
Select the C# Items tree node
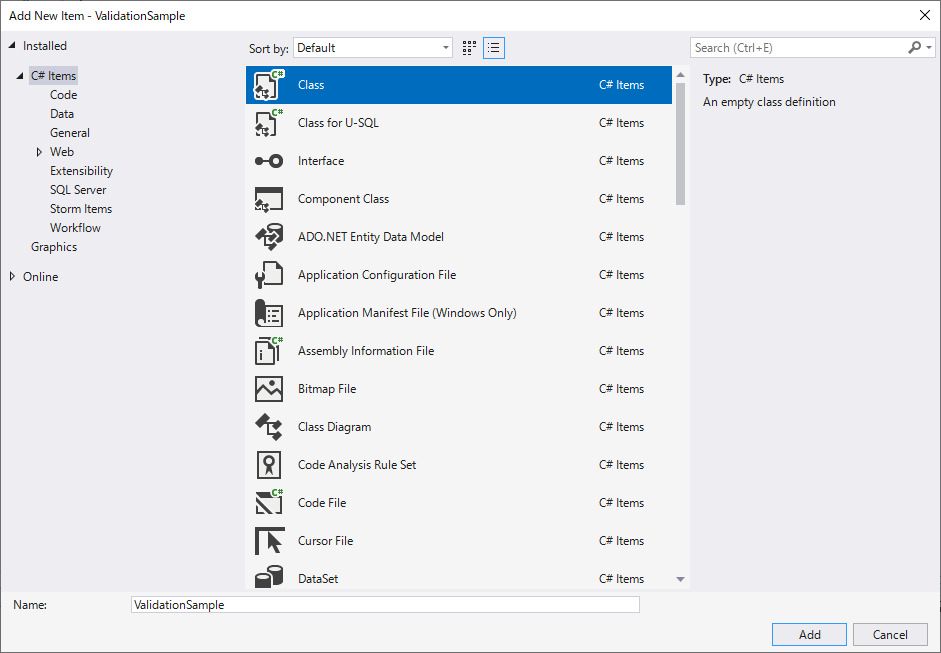click(x=53, y=76)
